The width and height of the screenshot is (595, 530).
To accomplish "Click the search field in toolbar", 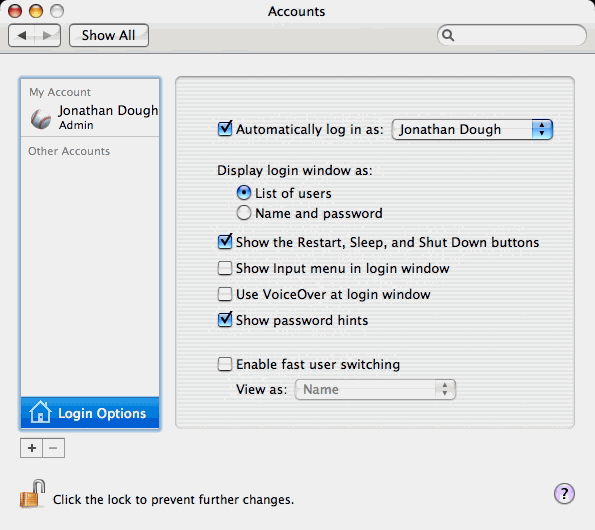I will (x=512, y=35).
